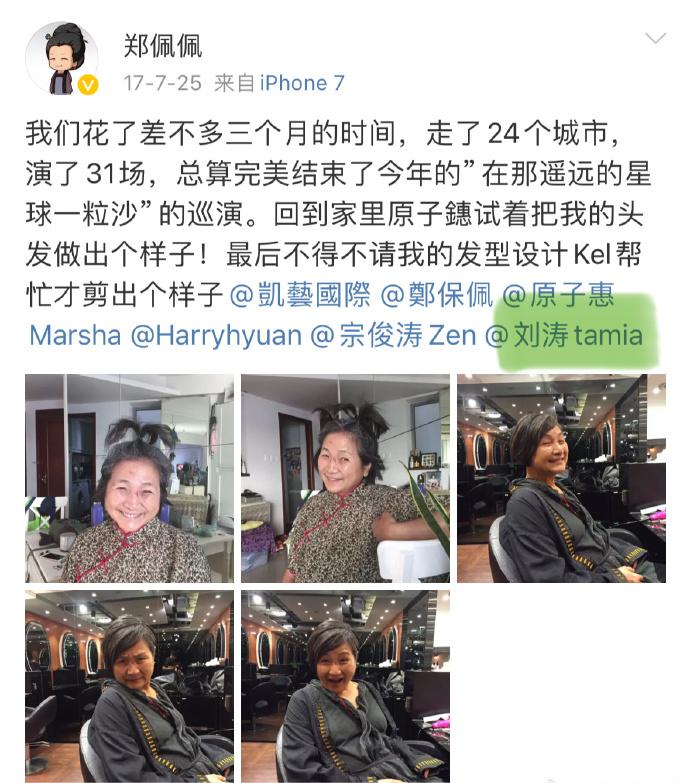View first photo with spiky hair
Viewport: 690px width, 783px height.
(x=129, y=478)
